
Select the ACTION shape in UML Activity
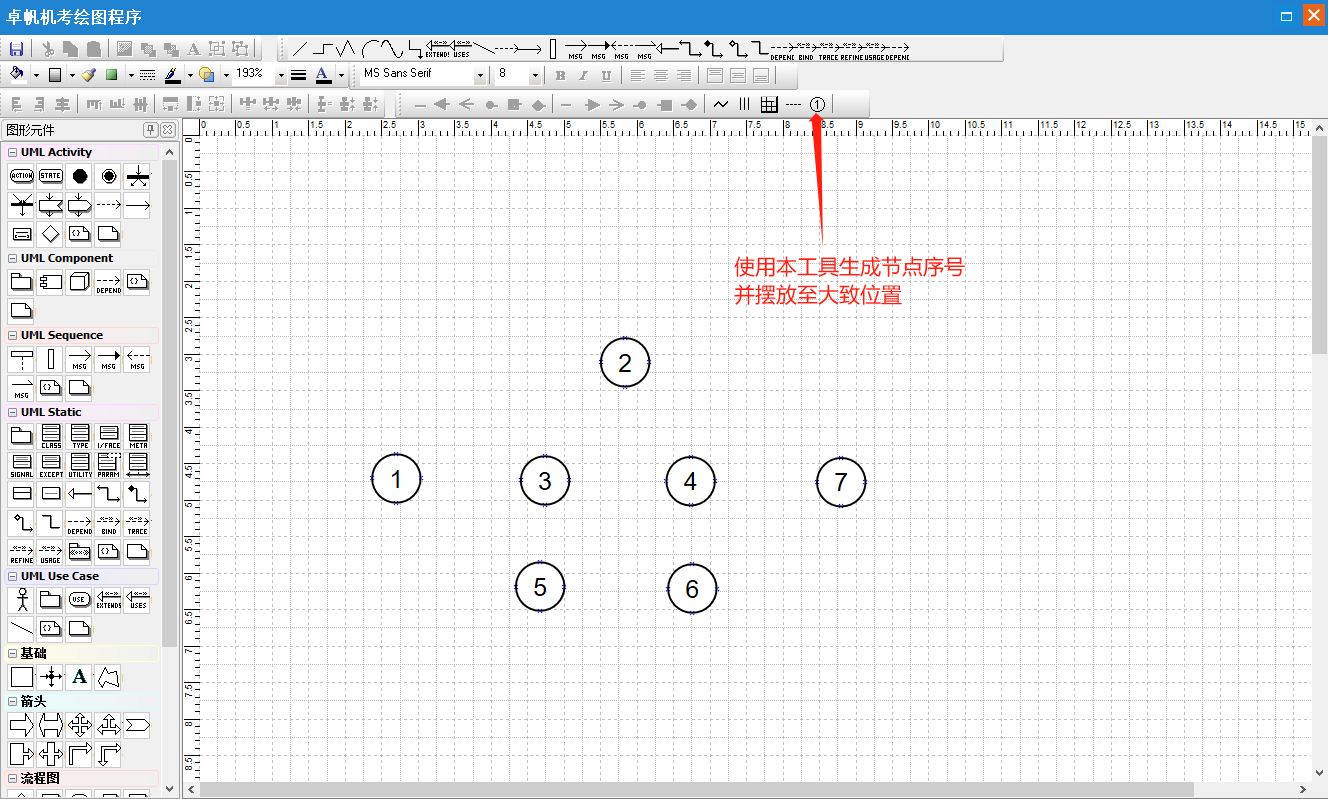(21, 176)
